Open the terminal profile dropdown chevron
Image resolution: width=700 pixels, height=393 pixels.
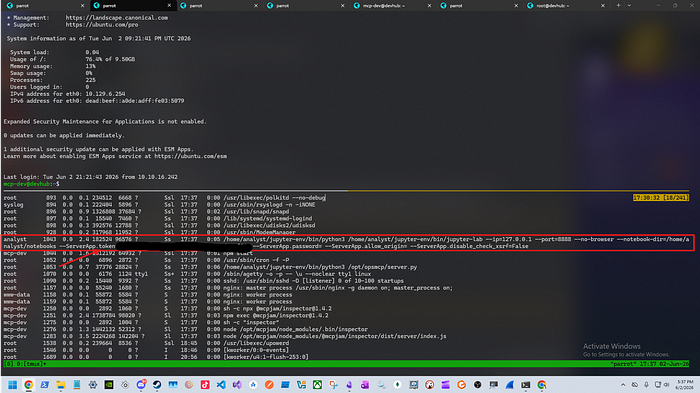629,5
